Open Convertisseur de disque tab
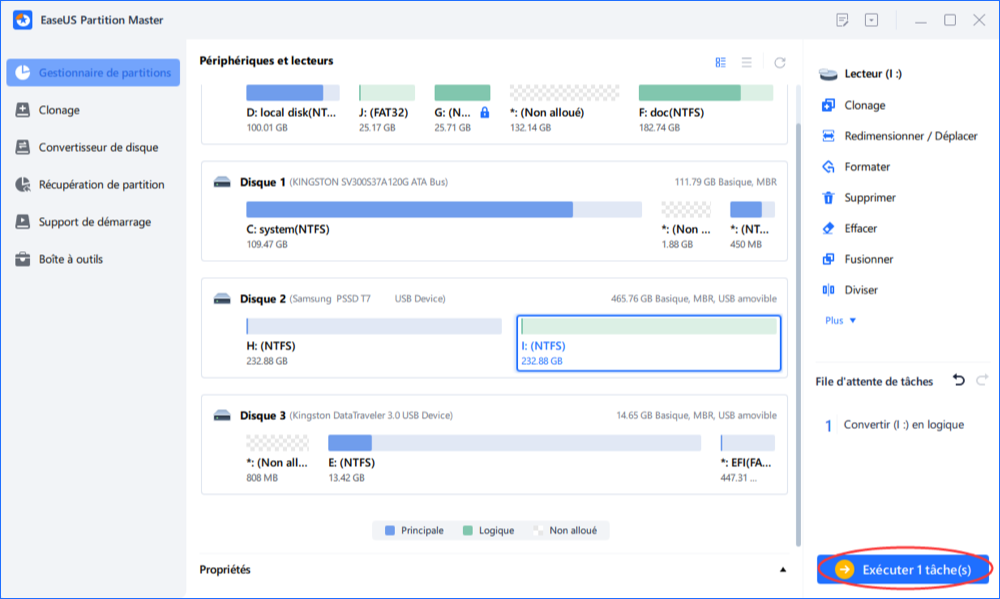This screenshot has height=599, width=1000. [x=98, y=147]
